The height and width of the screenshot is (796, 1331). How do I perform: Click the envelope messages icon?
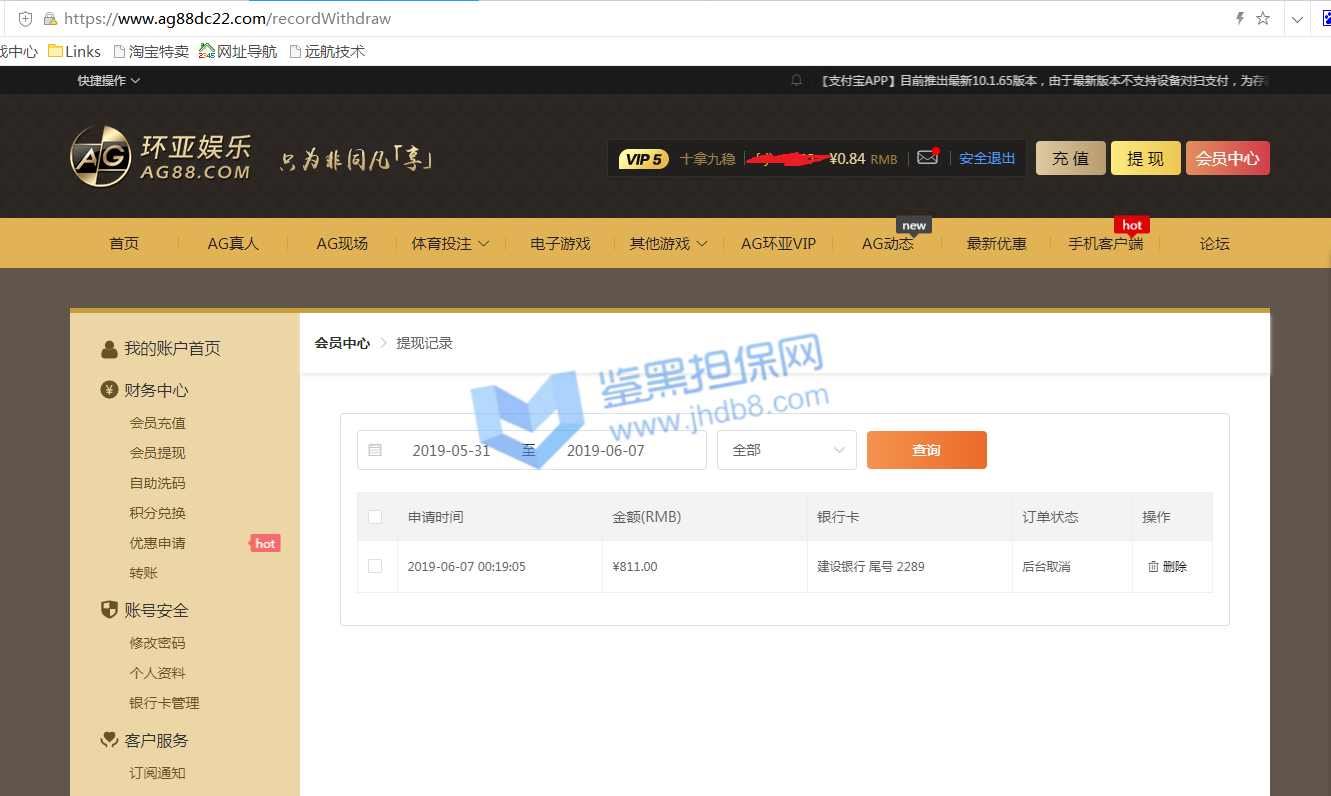click(x=927, y=158)
